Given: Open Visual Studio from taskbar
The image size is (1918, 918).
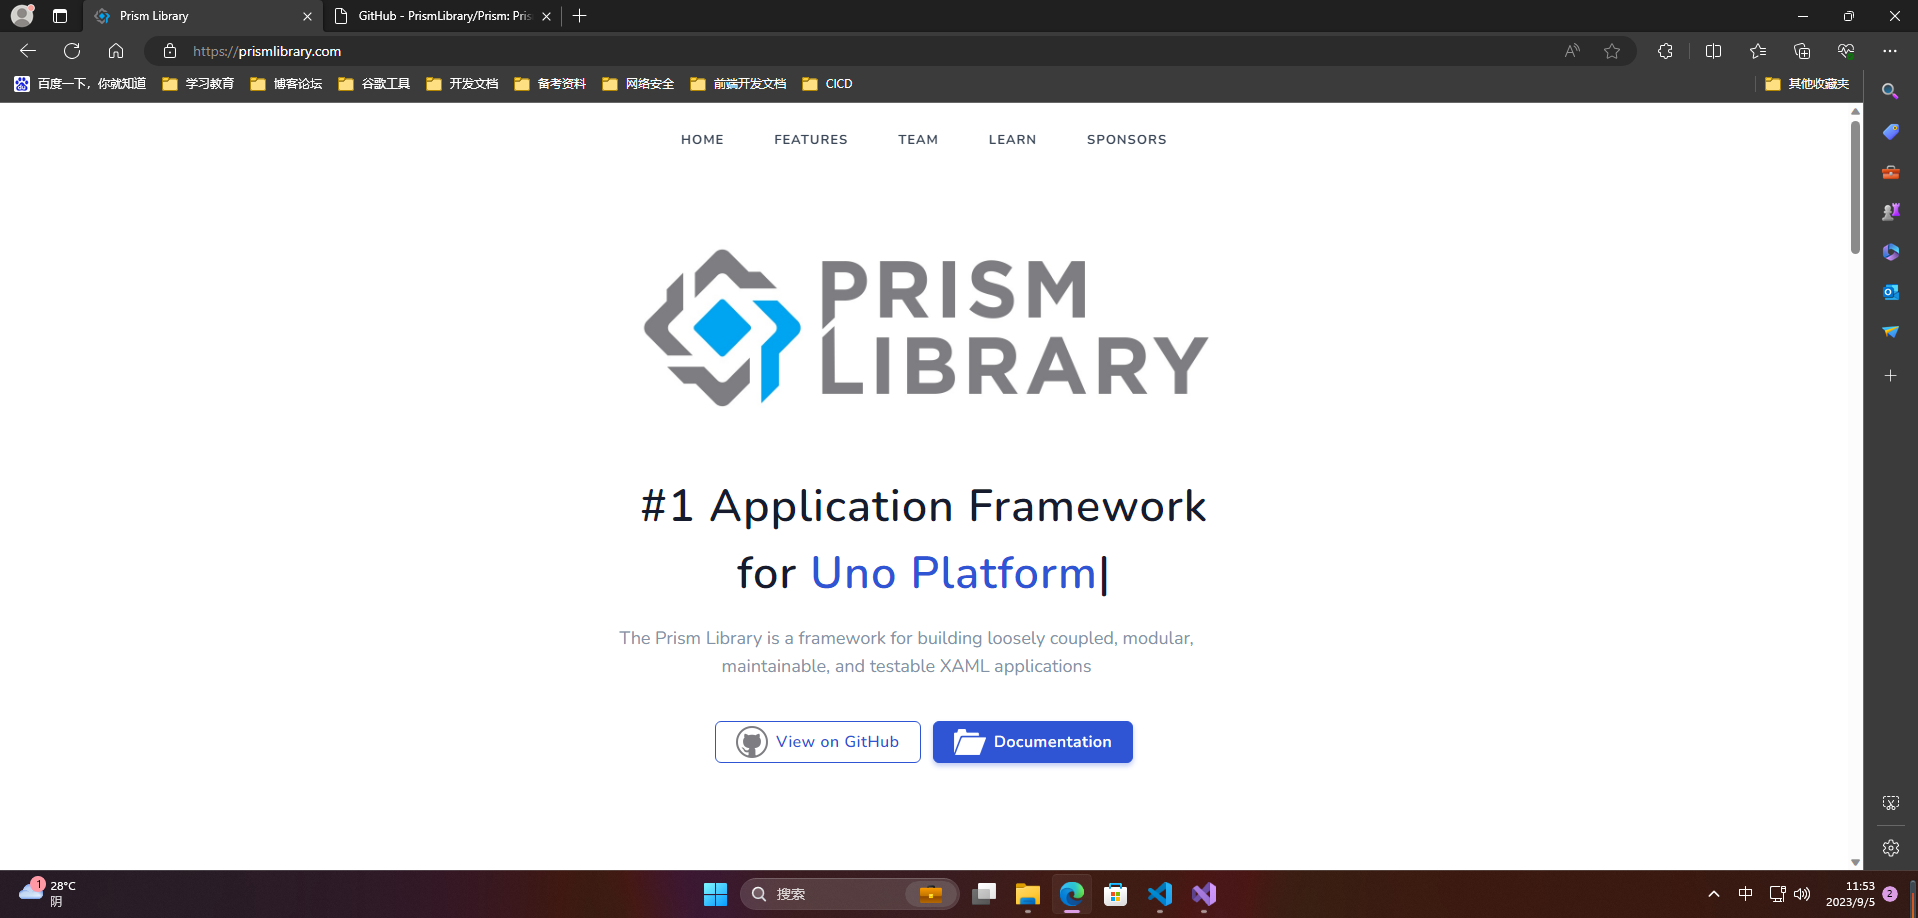Looking at the screenshot, I should tap(1204, 894).
